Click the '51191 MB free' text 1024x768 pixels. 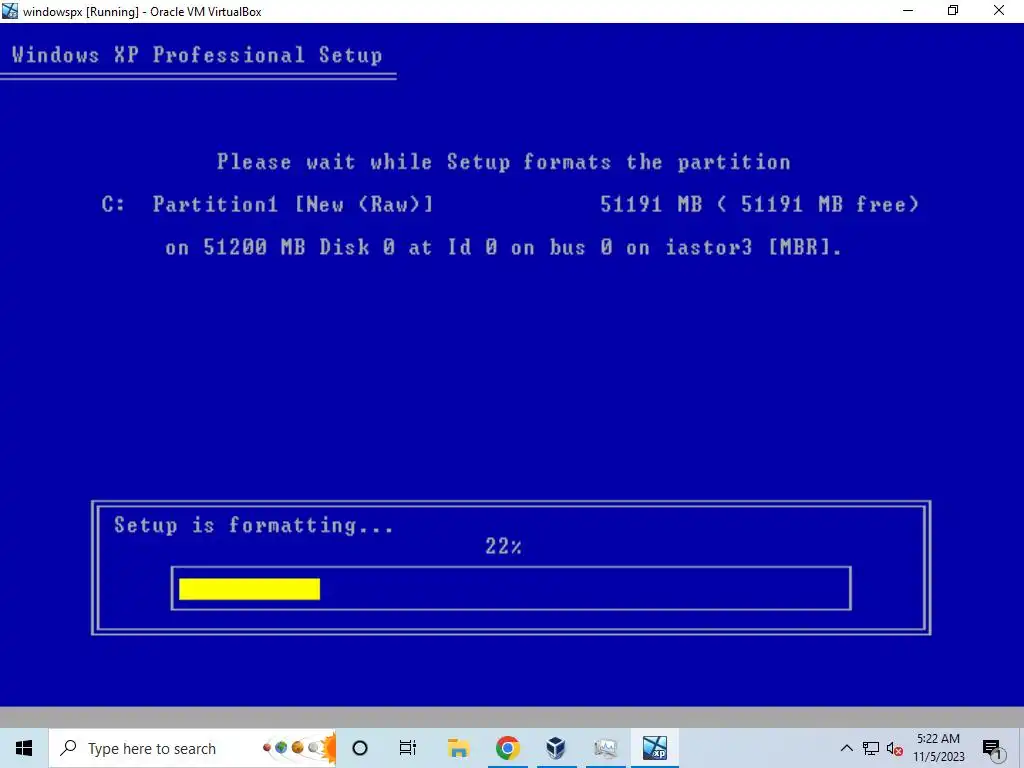point(829,204)
